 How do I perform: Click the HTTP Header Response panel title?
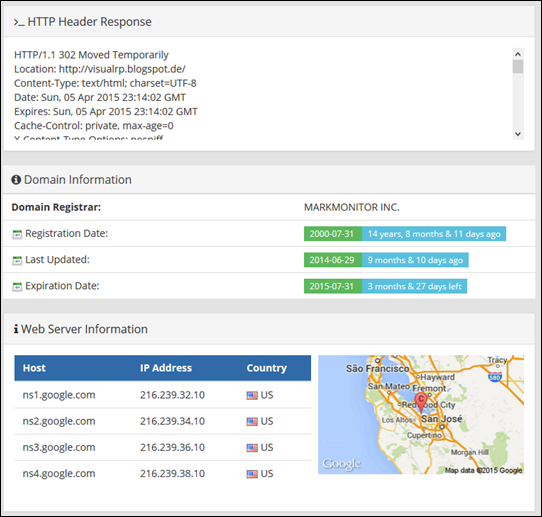coord(89,22)
